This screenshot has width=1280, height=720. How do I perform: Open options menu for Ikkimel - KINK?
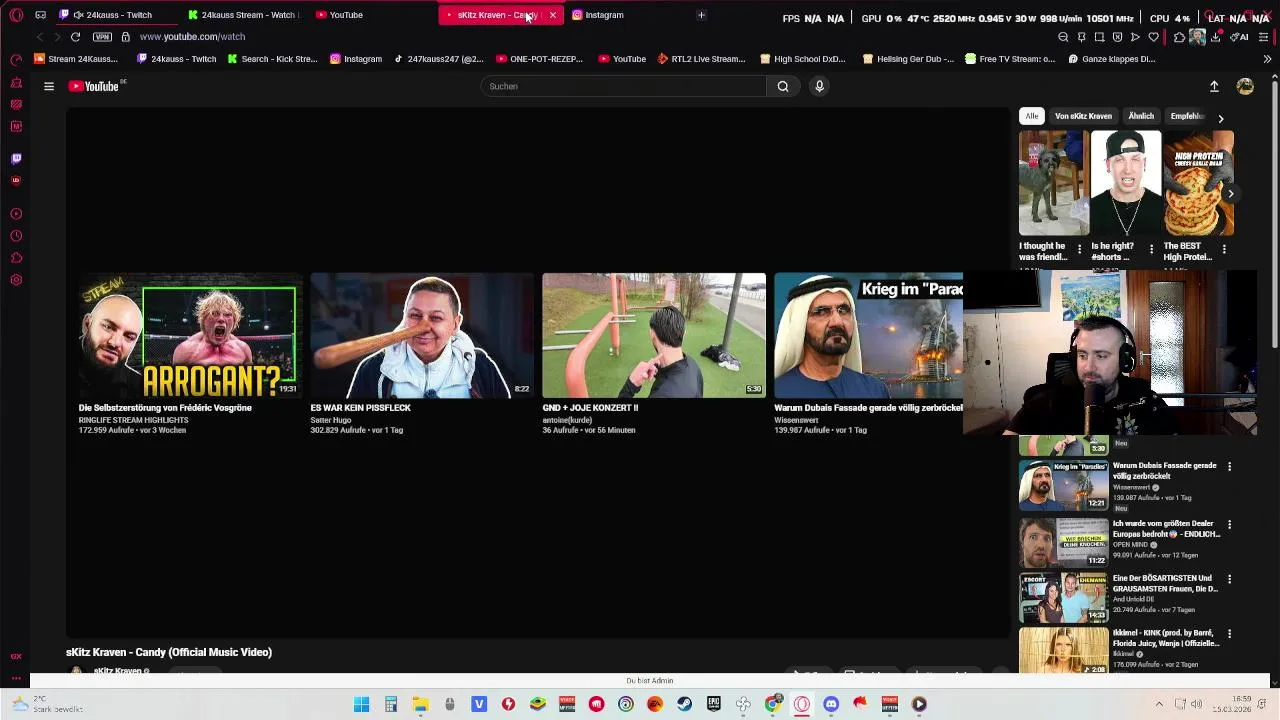point(1229,634)
